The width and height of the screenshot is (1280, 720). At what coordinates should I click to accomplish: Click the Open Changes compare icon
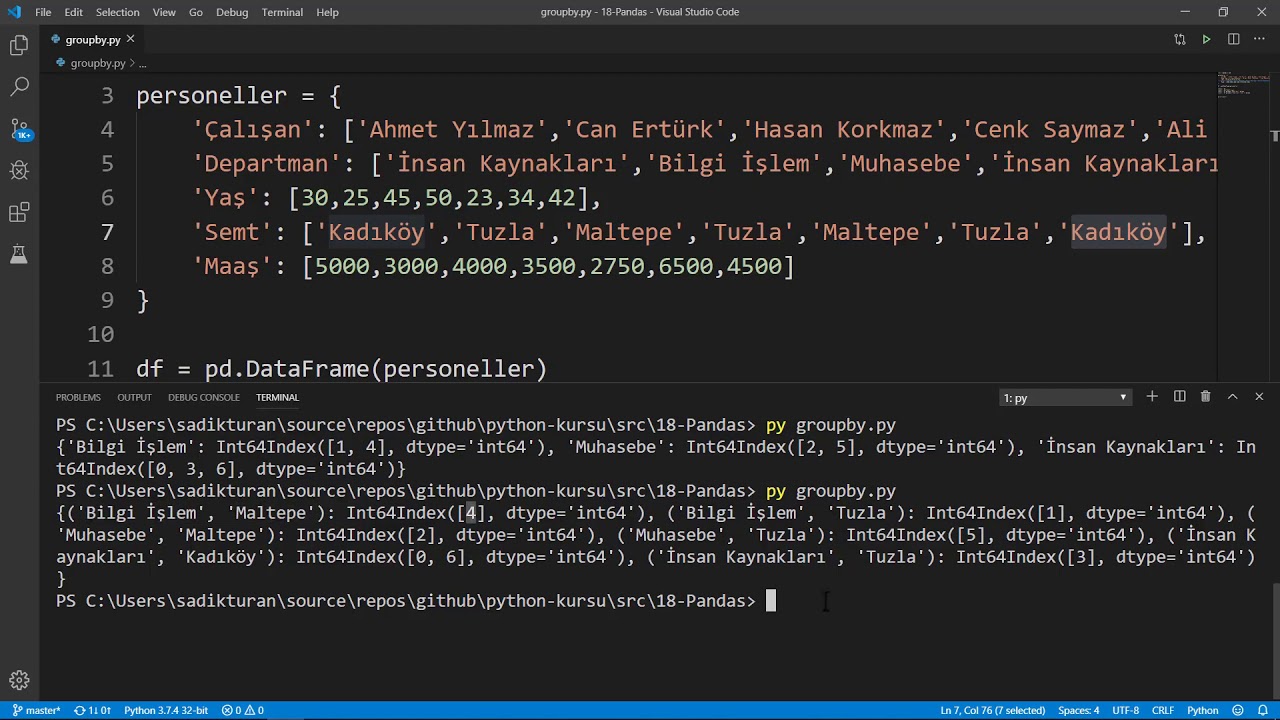(x=1180, y=39)
